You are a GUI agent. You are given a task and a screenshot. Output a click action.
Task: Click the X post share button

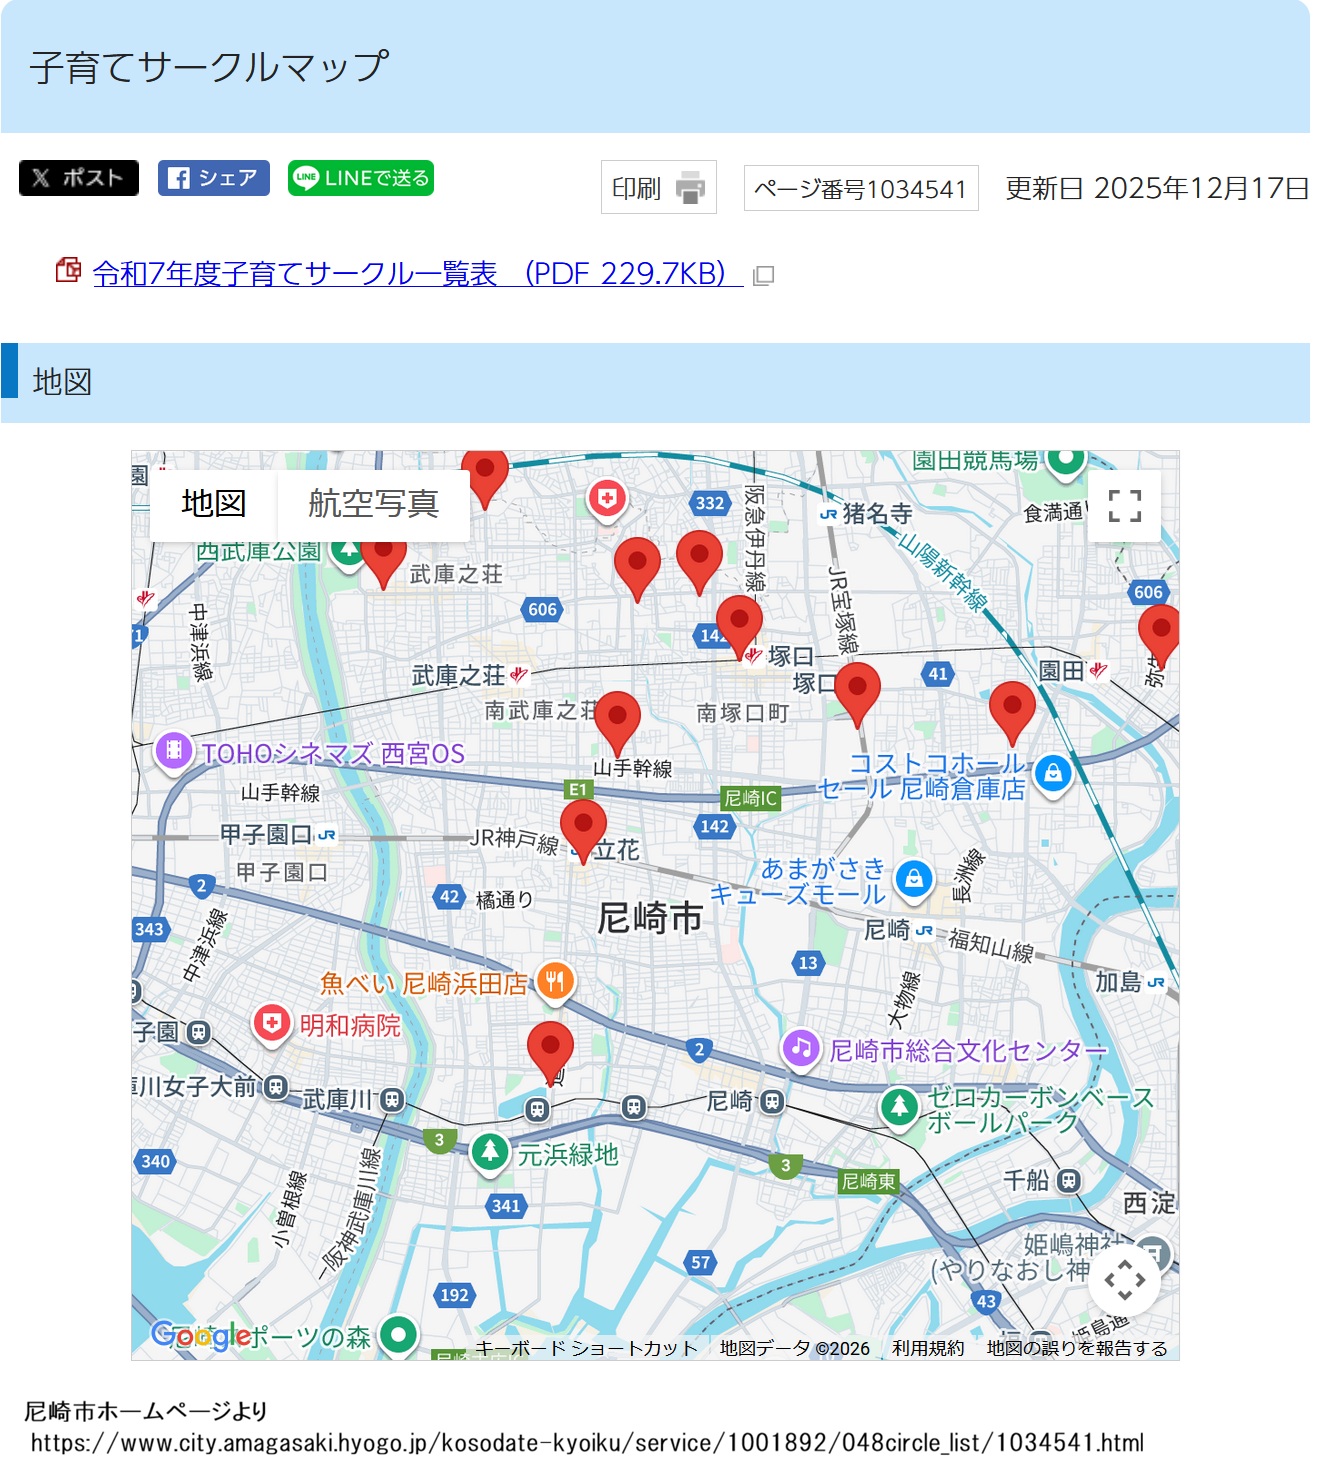coord(79,178)
